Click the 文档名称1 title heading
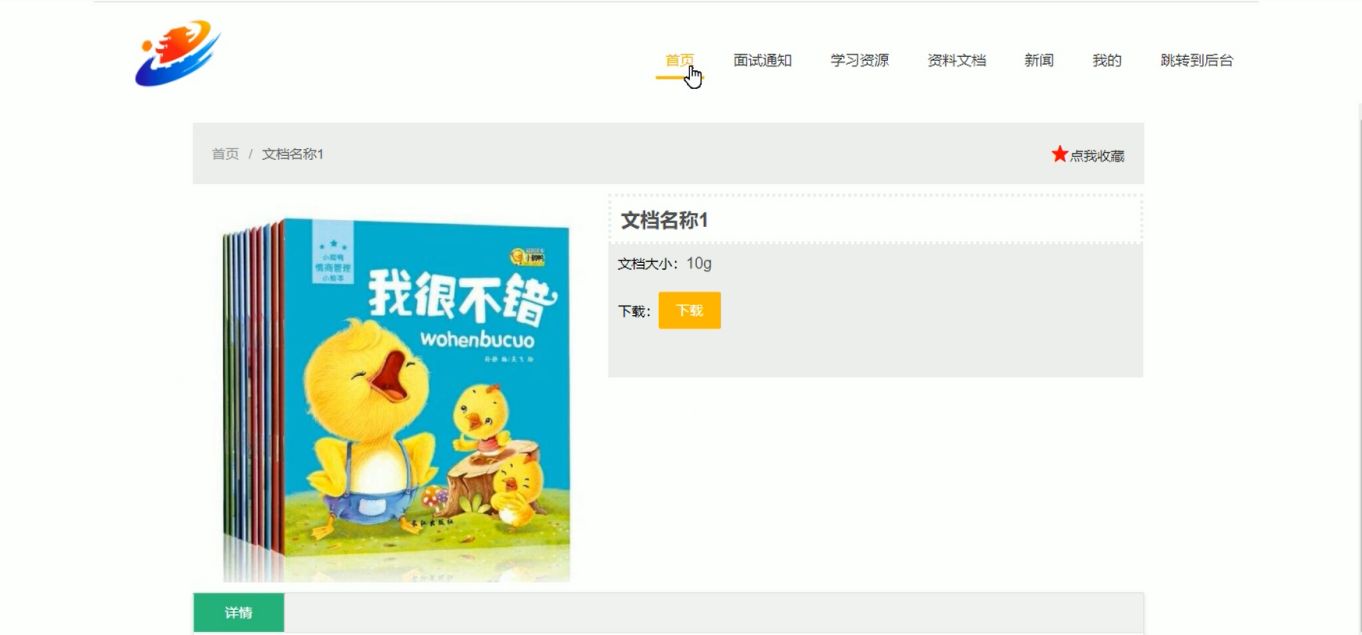The image size is (1362, 635). (x=665, y=220)
